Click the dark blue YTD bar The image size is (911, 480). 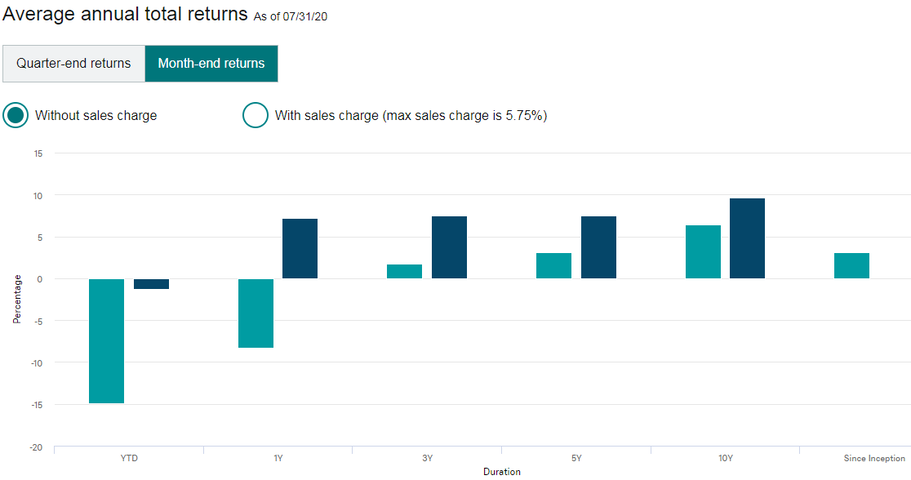click(151, 284)
